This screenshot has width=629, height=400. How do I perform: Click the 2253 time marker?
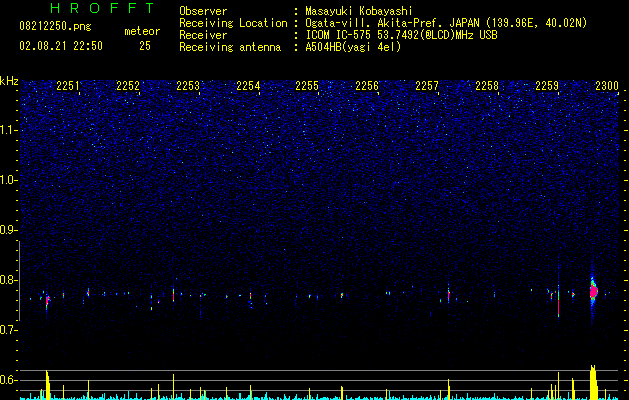coord(188,85)
